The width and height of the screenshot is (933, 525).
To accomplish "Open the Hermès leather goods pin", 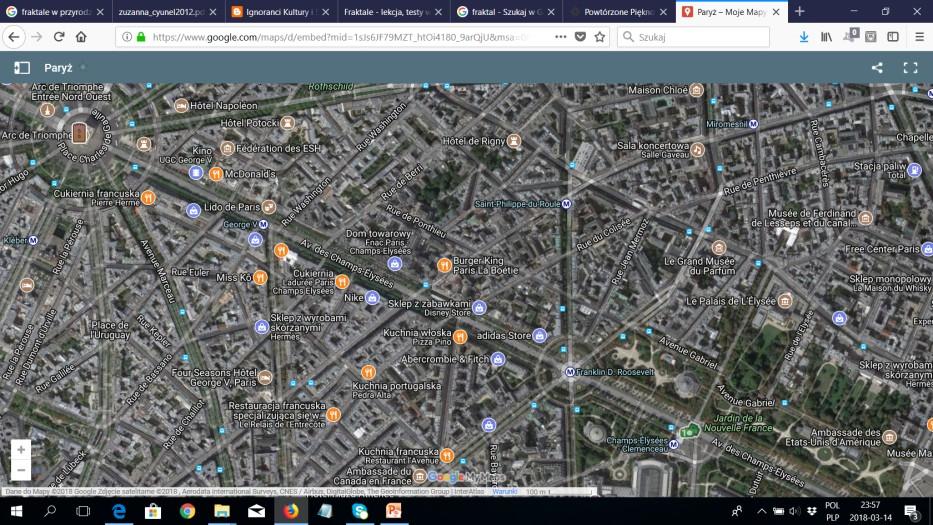I will click(261, 327).
